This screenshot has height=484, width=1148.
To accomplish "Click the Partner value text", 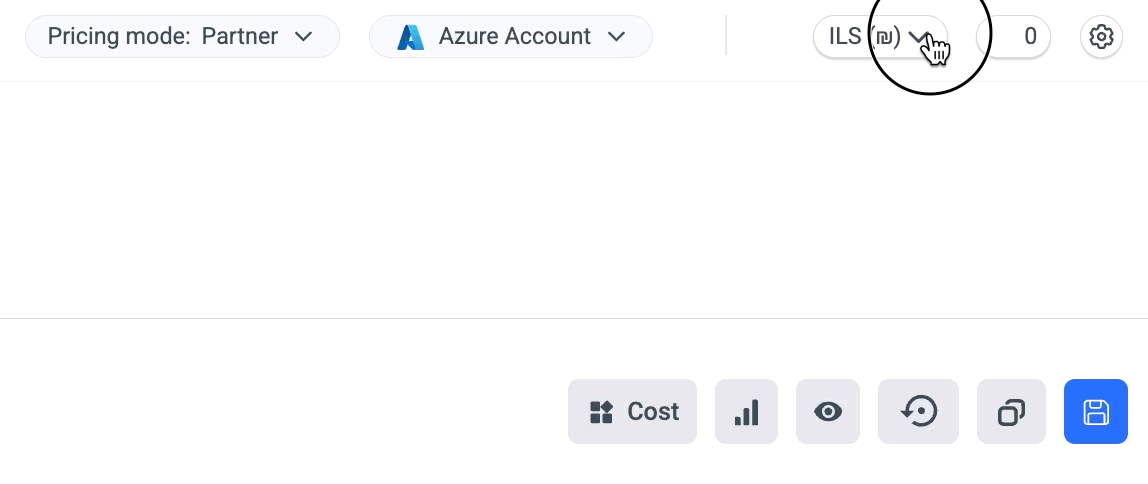I will (x=240, y=36).
